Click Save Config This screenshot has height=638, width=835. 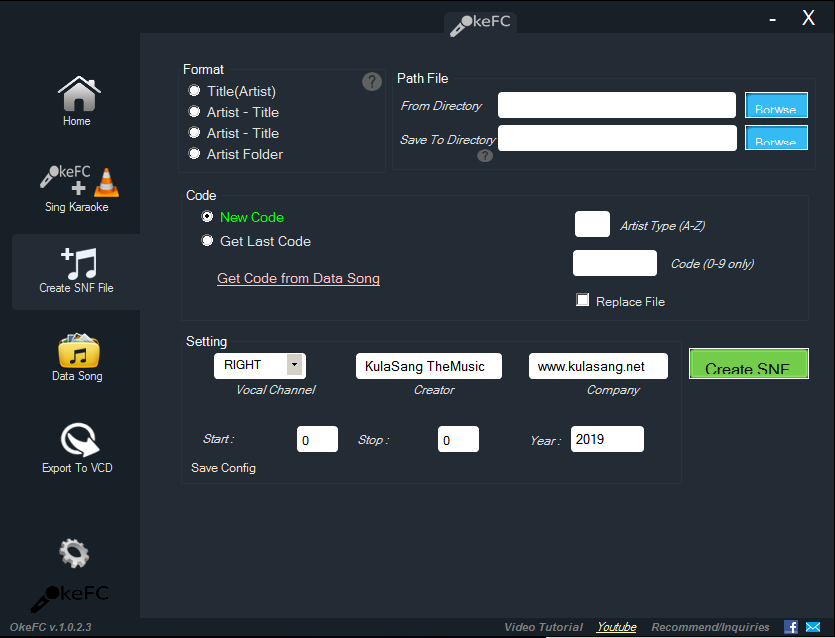point(224,468)
